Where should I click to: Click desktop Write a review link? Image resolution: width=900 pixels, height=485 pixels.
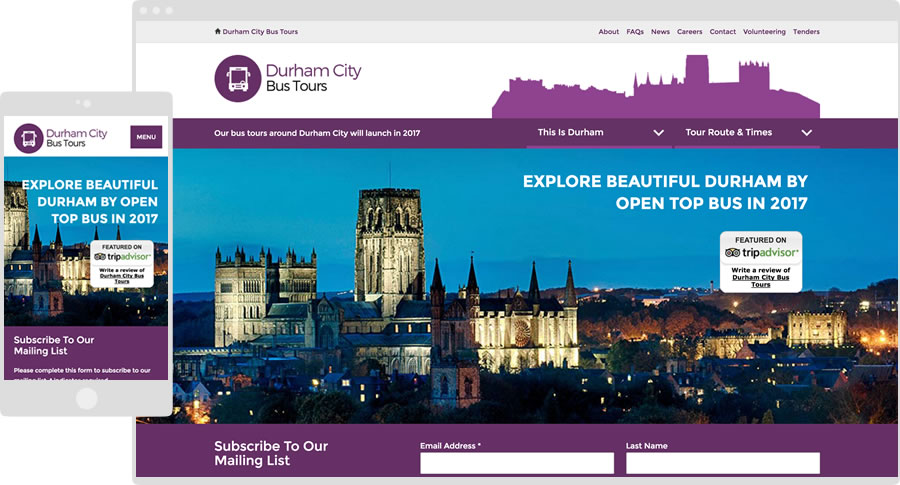[x=761, y=277]
